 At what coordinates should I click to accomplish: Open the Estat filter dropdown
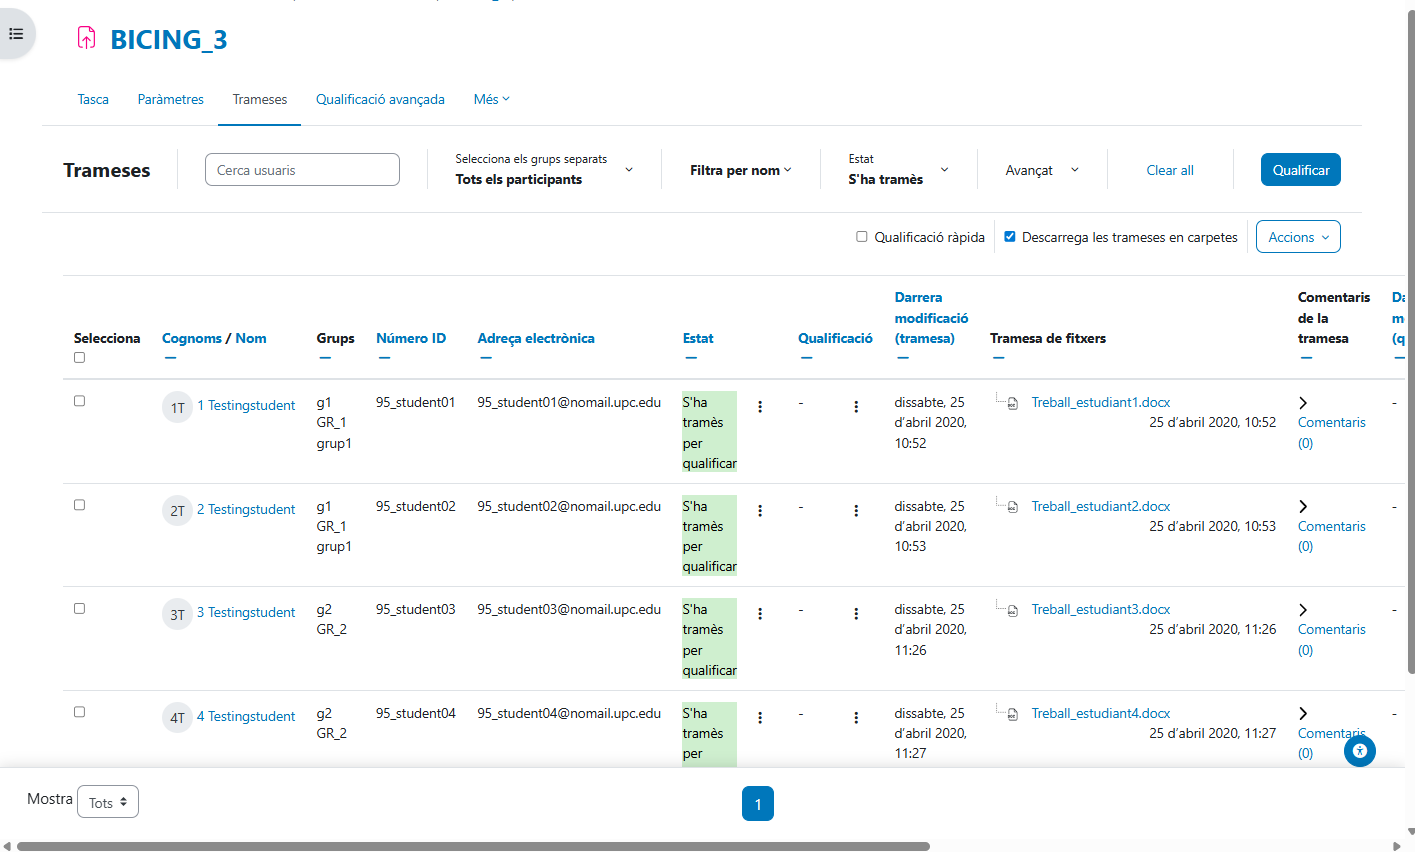click(x=897, y=170)
